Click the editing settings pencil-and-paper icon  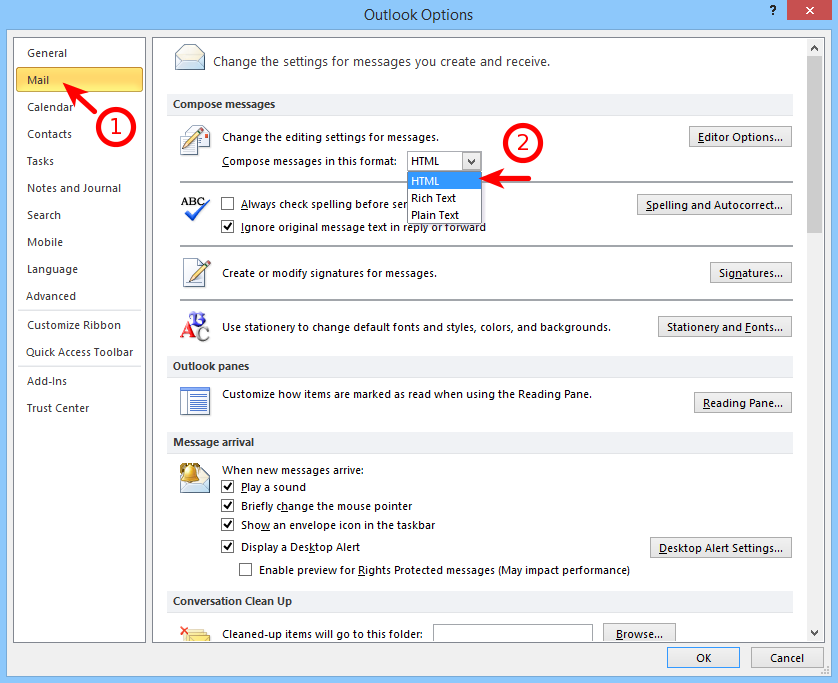pos(194,141)
